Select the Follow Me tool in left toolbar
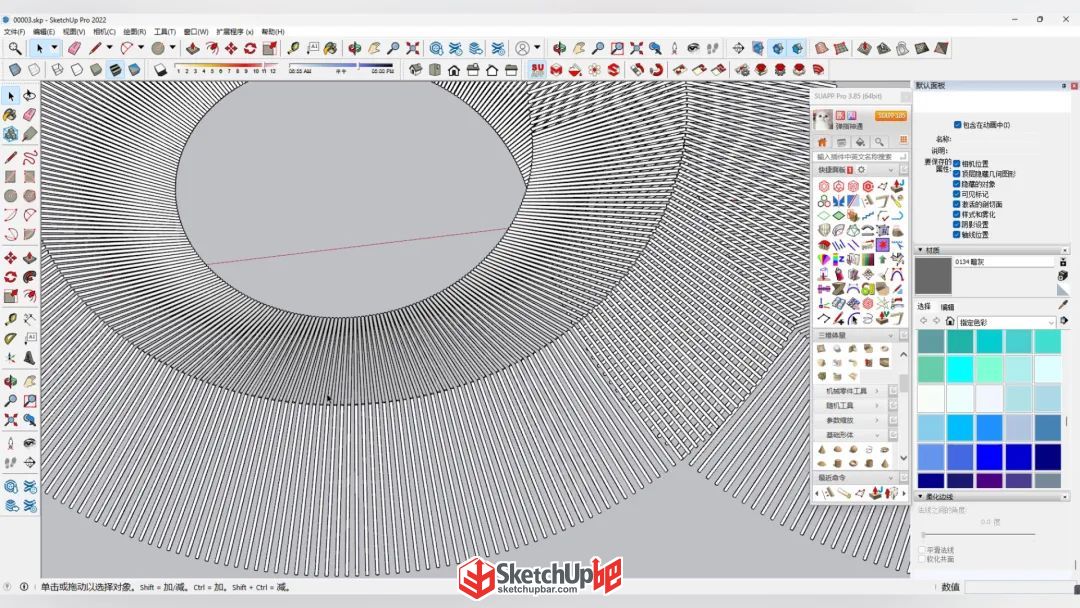This screenshot has width=1080, height=608. [x=30, y=277]
